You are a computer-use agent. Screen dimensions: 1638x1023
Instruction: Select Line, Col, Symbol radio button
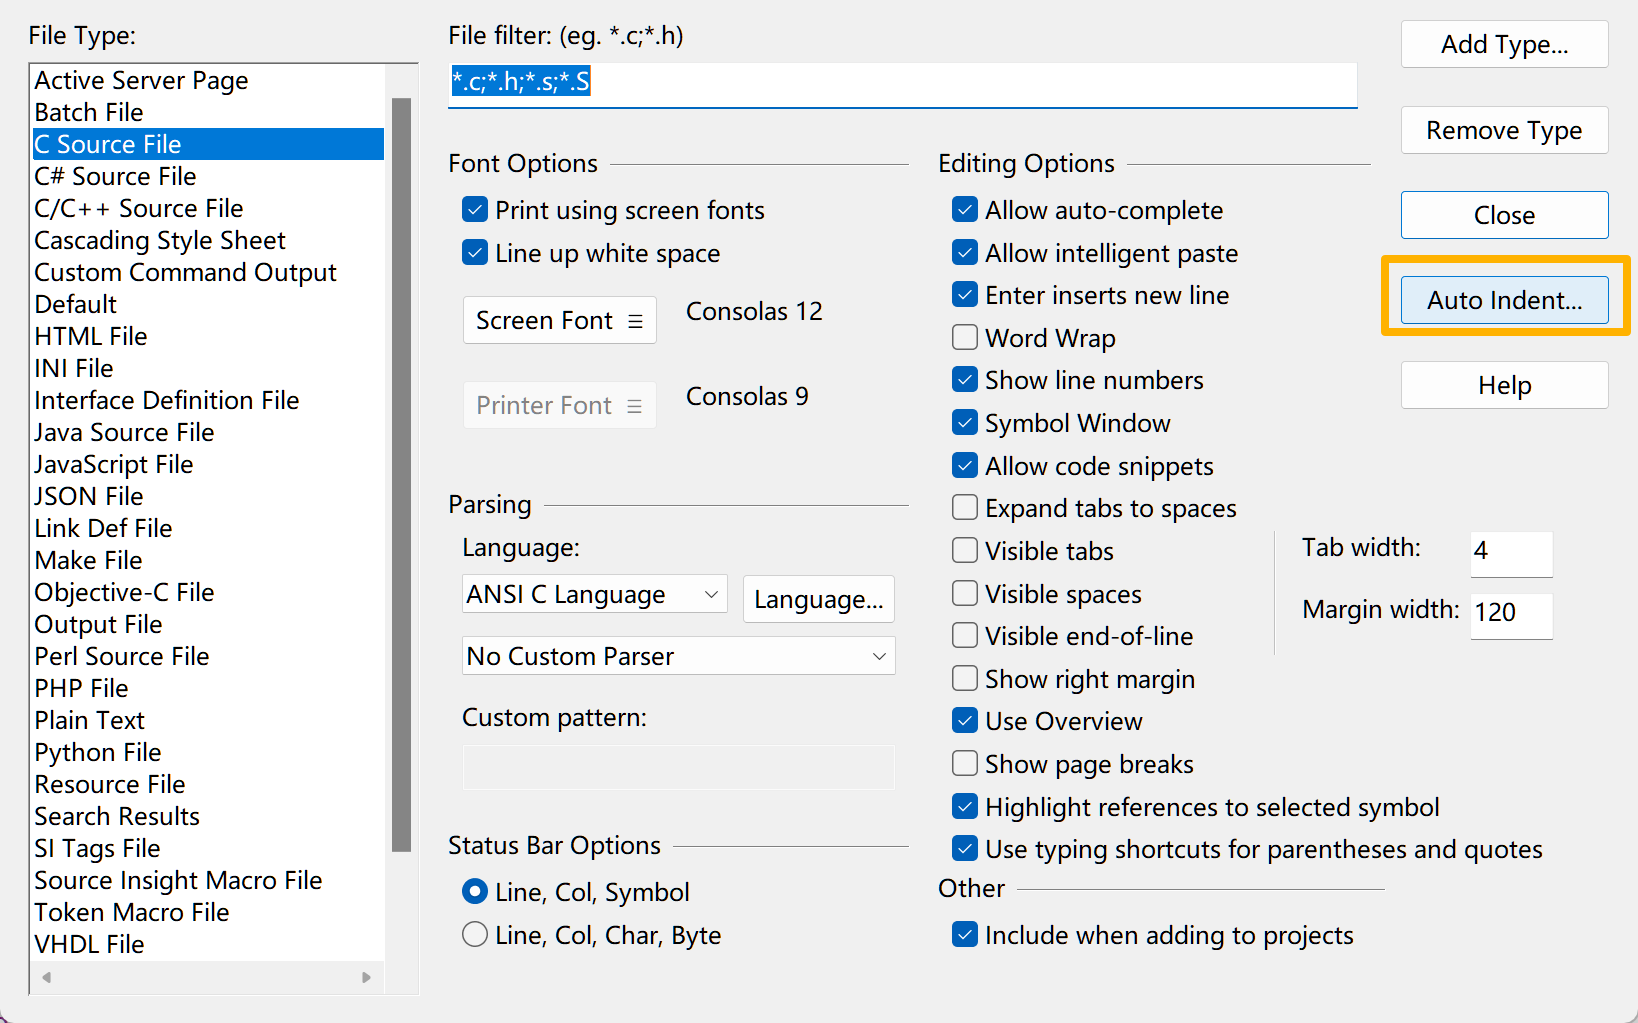point(475,892)
